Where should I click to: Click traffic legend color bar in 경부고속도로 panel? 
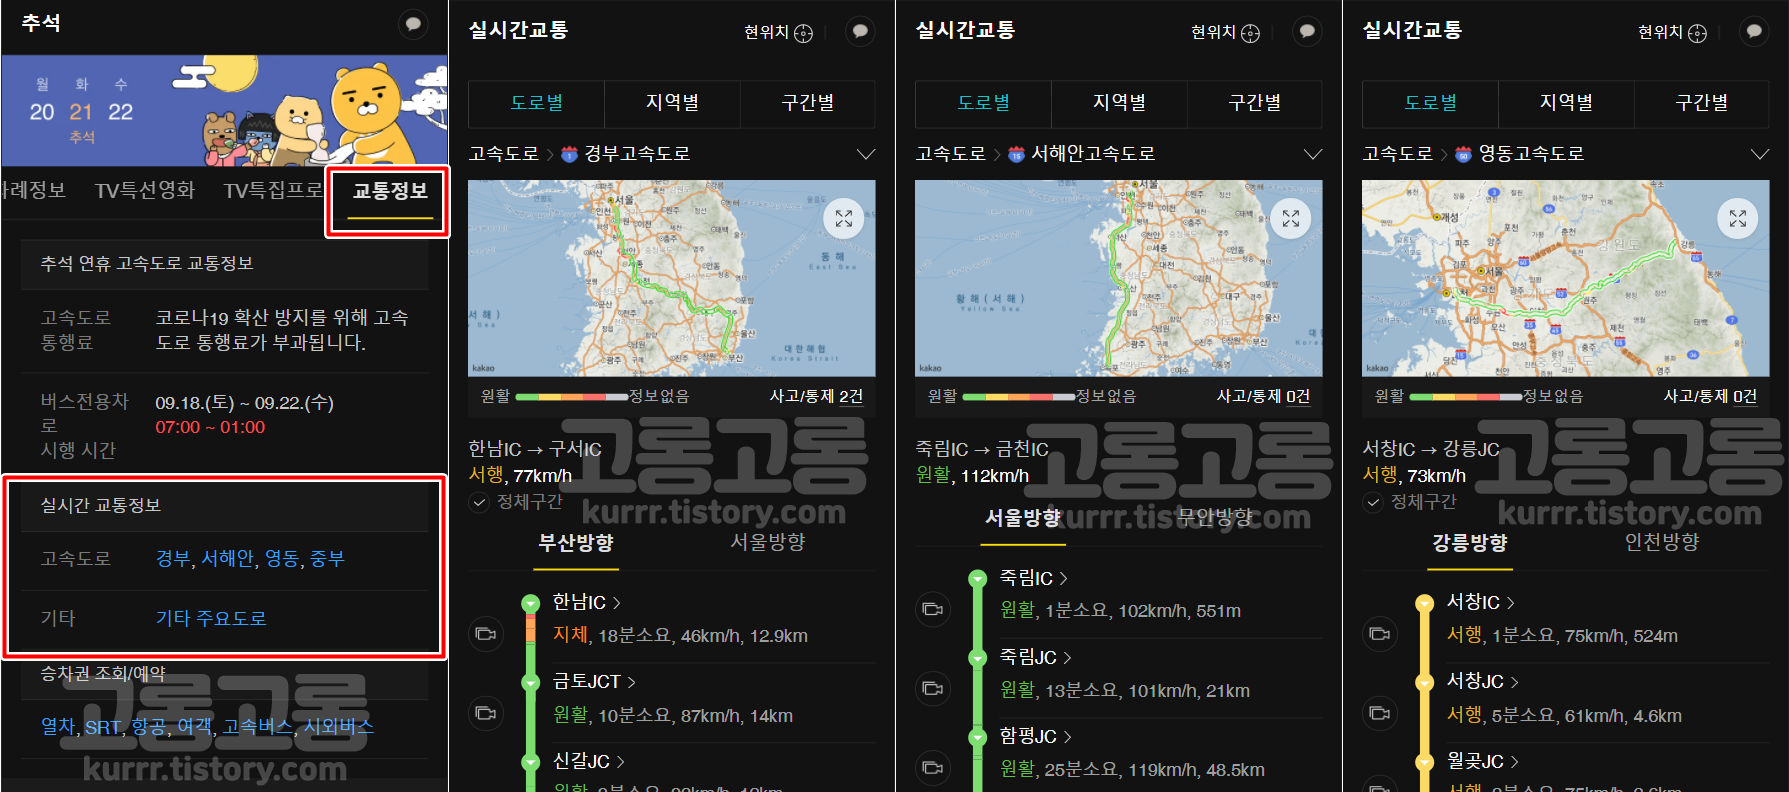[x=571, y=397]
